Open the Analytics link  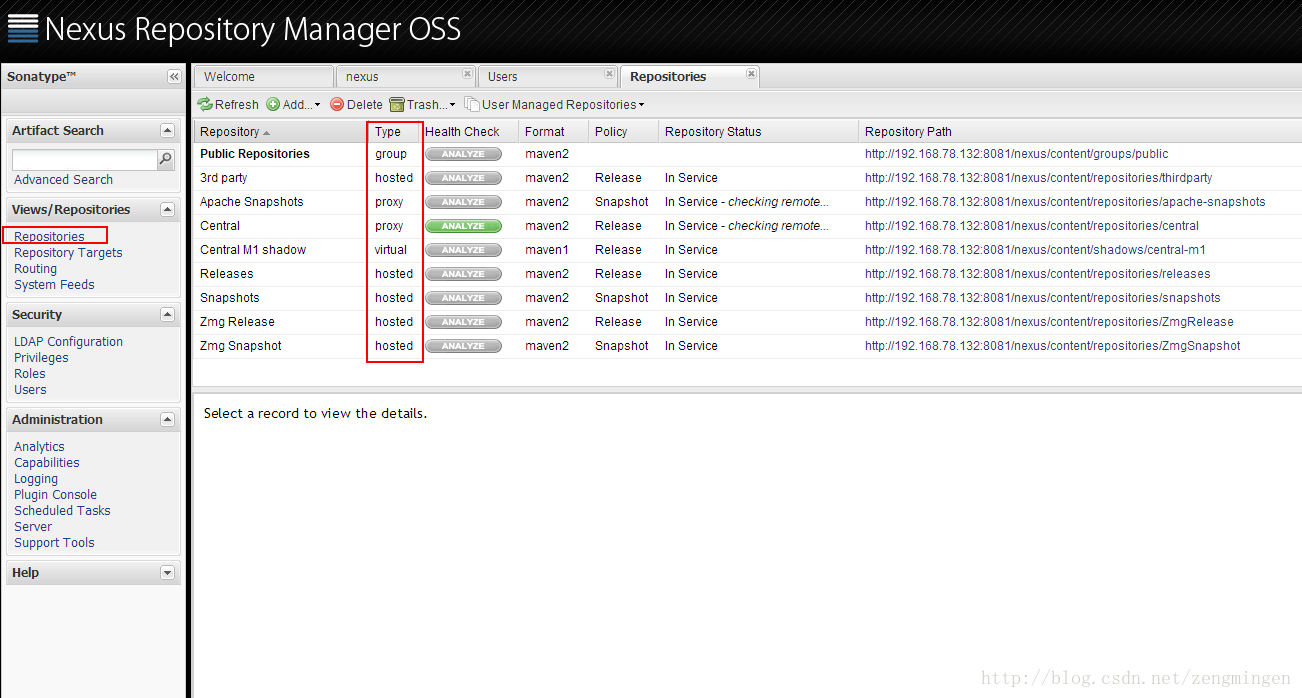[x=39, y=447]
